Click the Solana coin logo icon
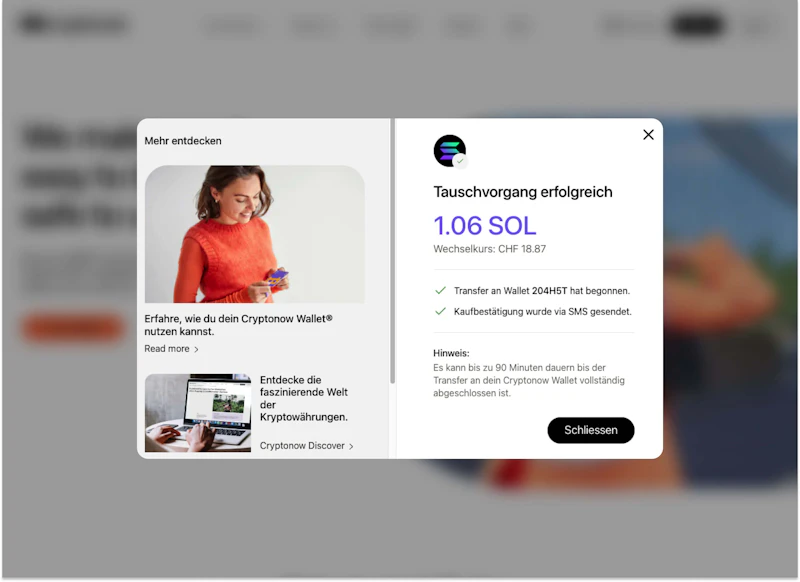800x582 pixels. pyautogui.click(x=449, y=150)
